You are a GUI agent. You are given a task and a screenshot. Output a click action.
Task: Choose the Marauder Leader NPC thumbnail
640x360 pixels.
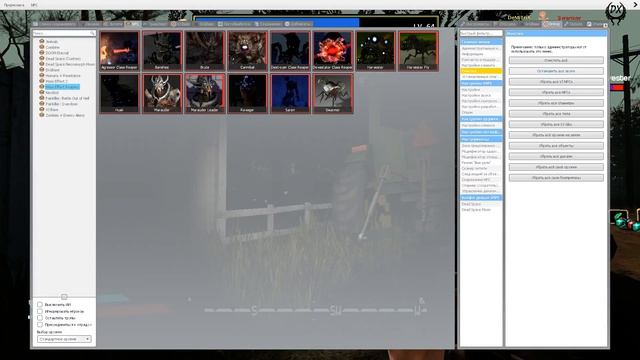point(204,93)
